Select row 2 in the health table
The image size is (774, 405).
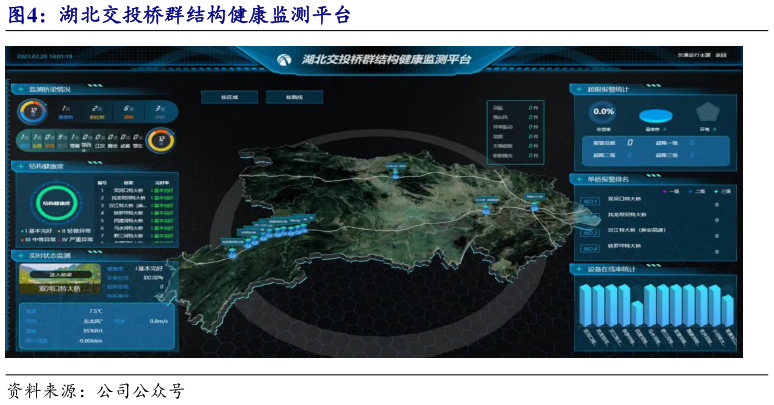(x=136, y=198)
